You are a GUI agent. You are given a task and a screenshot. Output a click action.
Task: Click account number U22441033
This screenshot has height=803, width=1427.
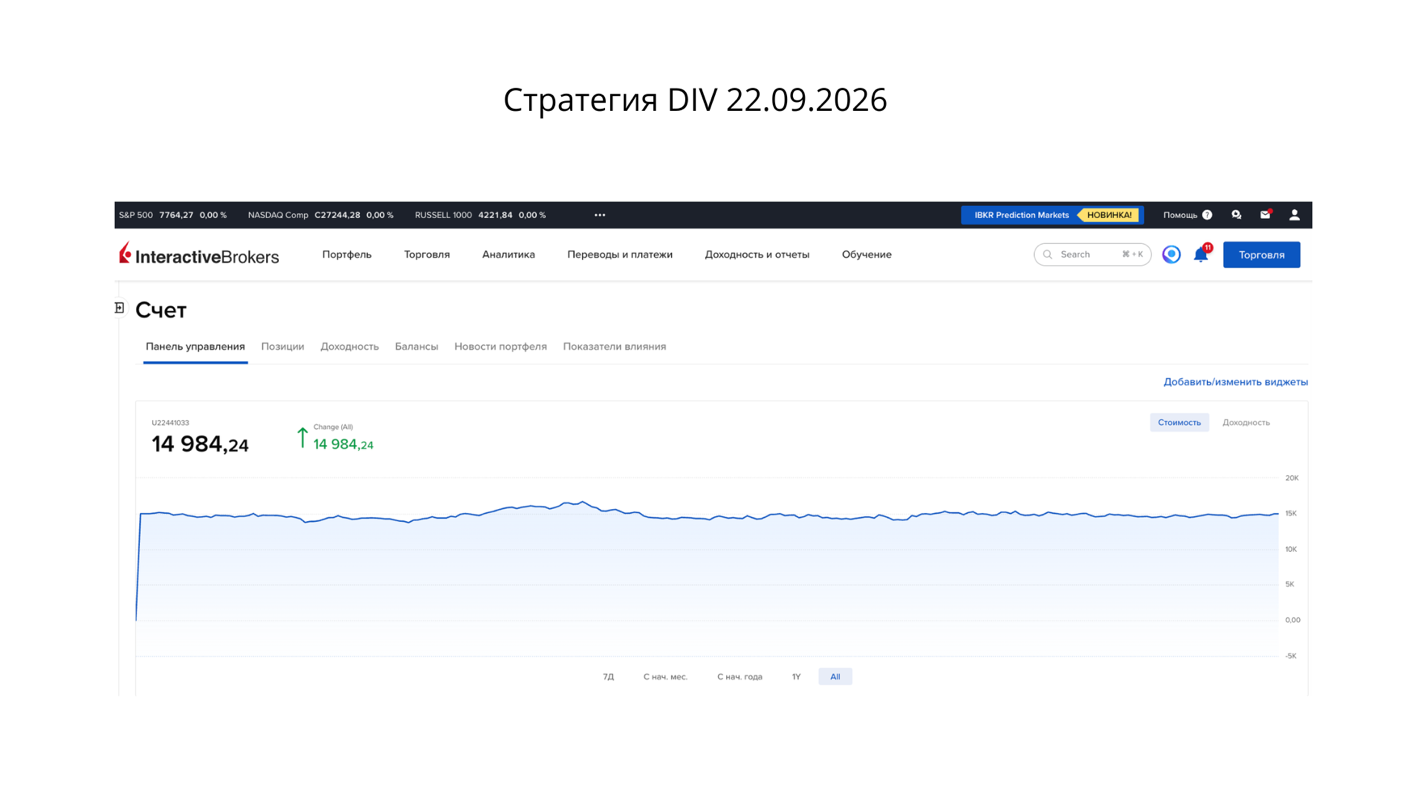click(x=170, y=423)
